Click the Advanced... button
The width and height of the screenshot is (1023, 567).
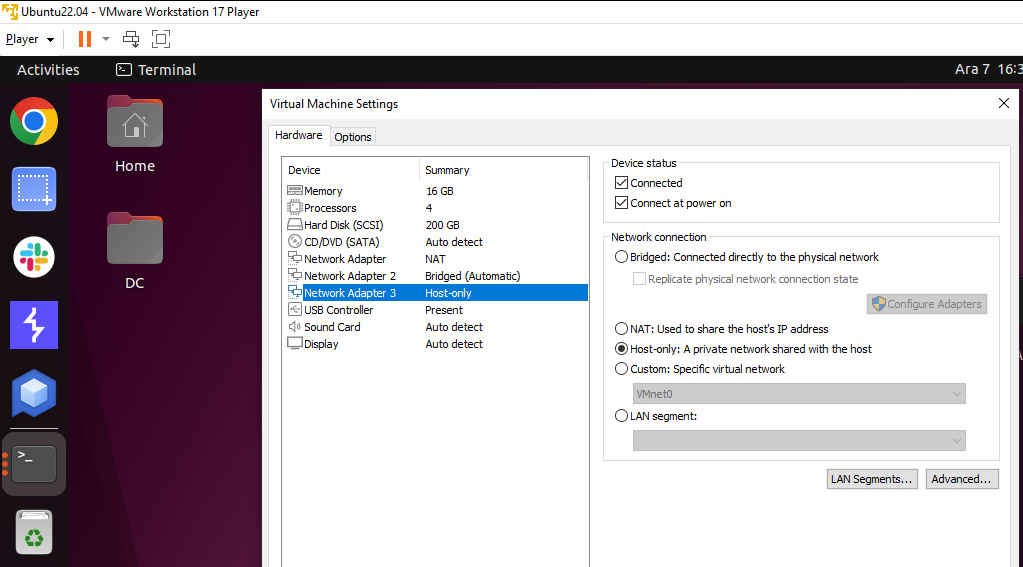[961, 479]
